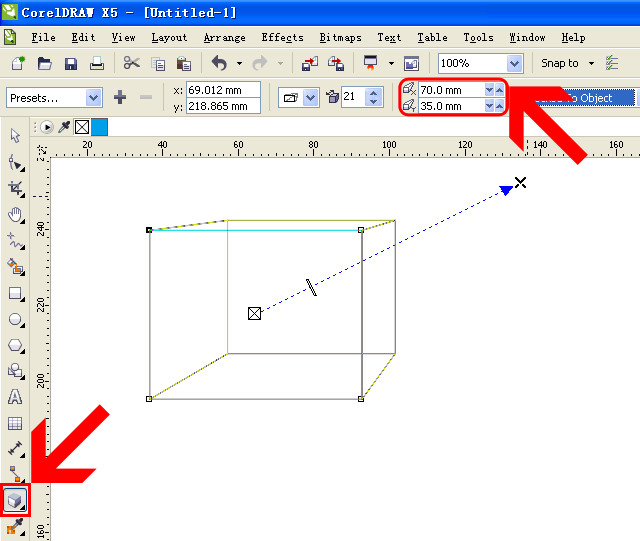Viewport: 640px width, 541px height.
Task: Select the Shape tool
Action: [x=16, y=163]
